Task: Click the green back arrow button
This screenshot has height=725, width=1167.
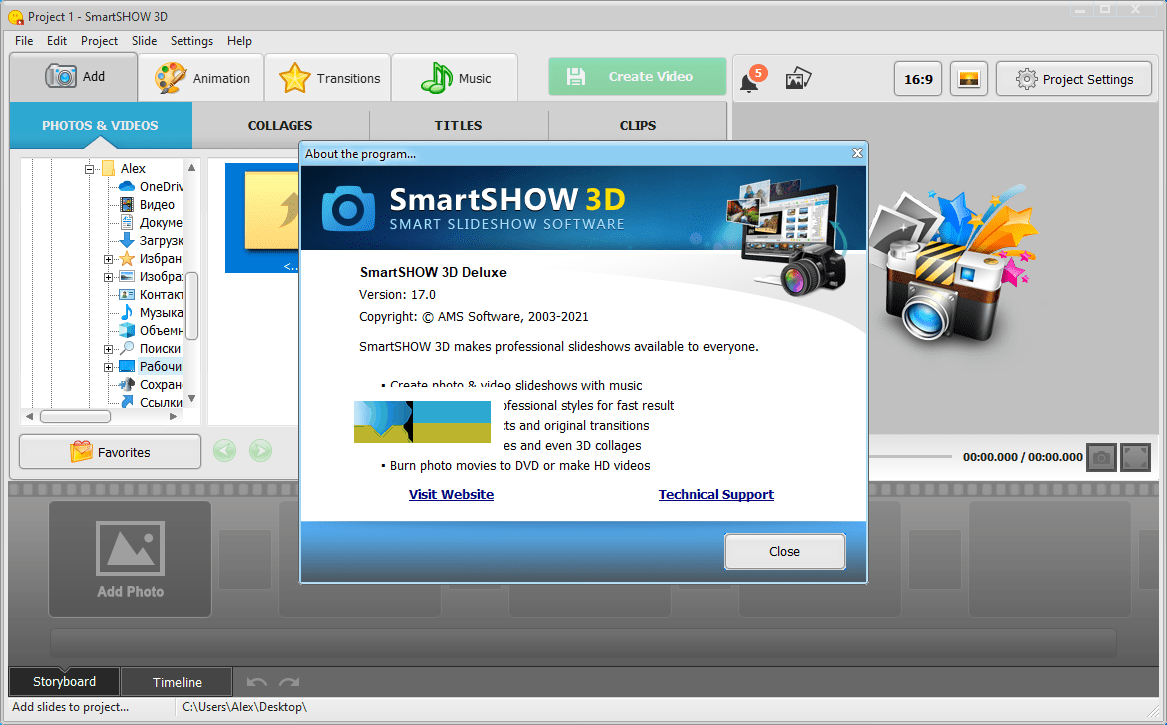Action: (x=224, y=450)
